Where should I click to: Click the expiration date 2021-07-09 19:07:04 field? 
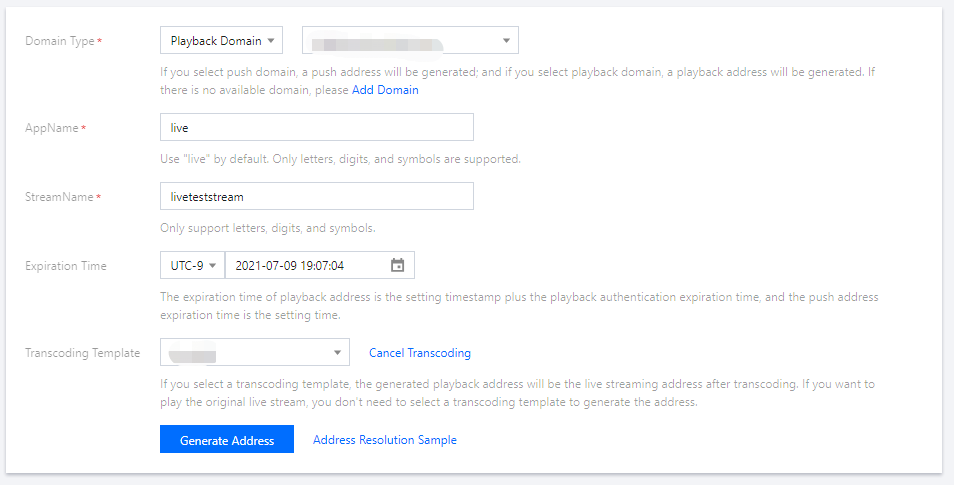(x=305, y=265)
